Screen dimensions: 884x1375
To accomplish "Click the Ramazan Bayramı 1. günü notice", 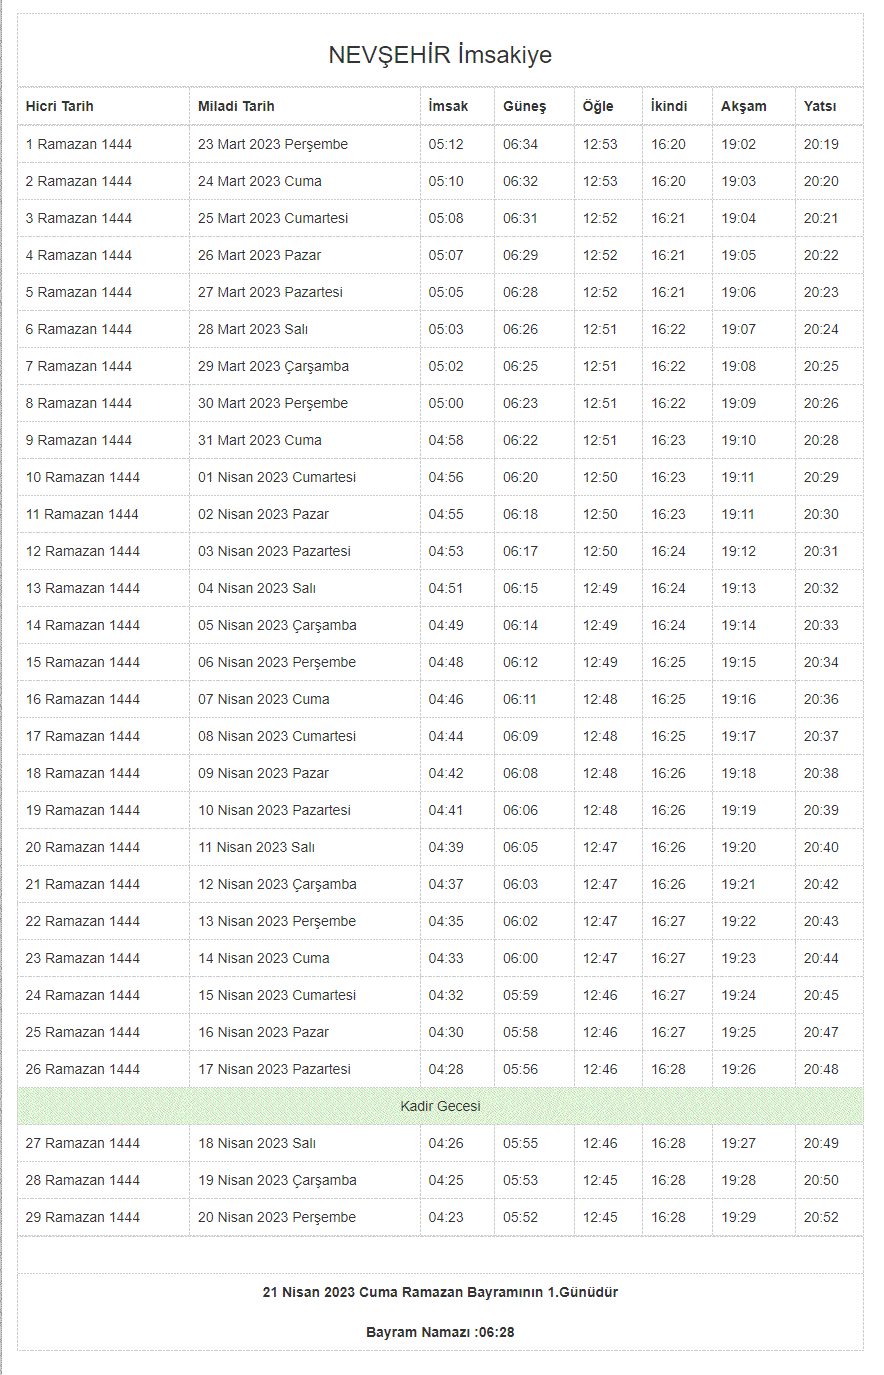I will (x=440, y=1292).
